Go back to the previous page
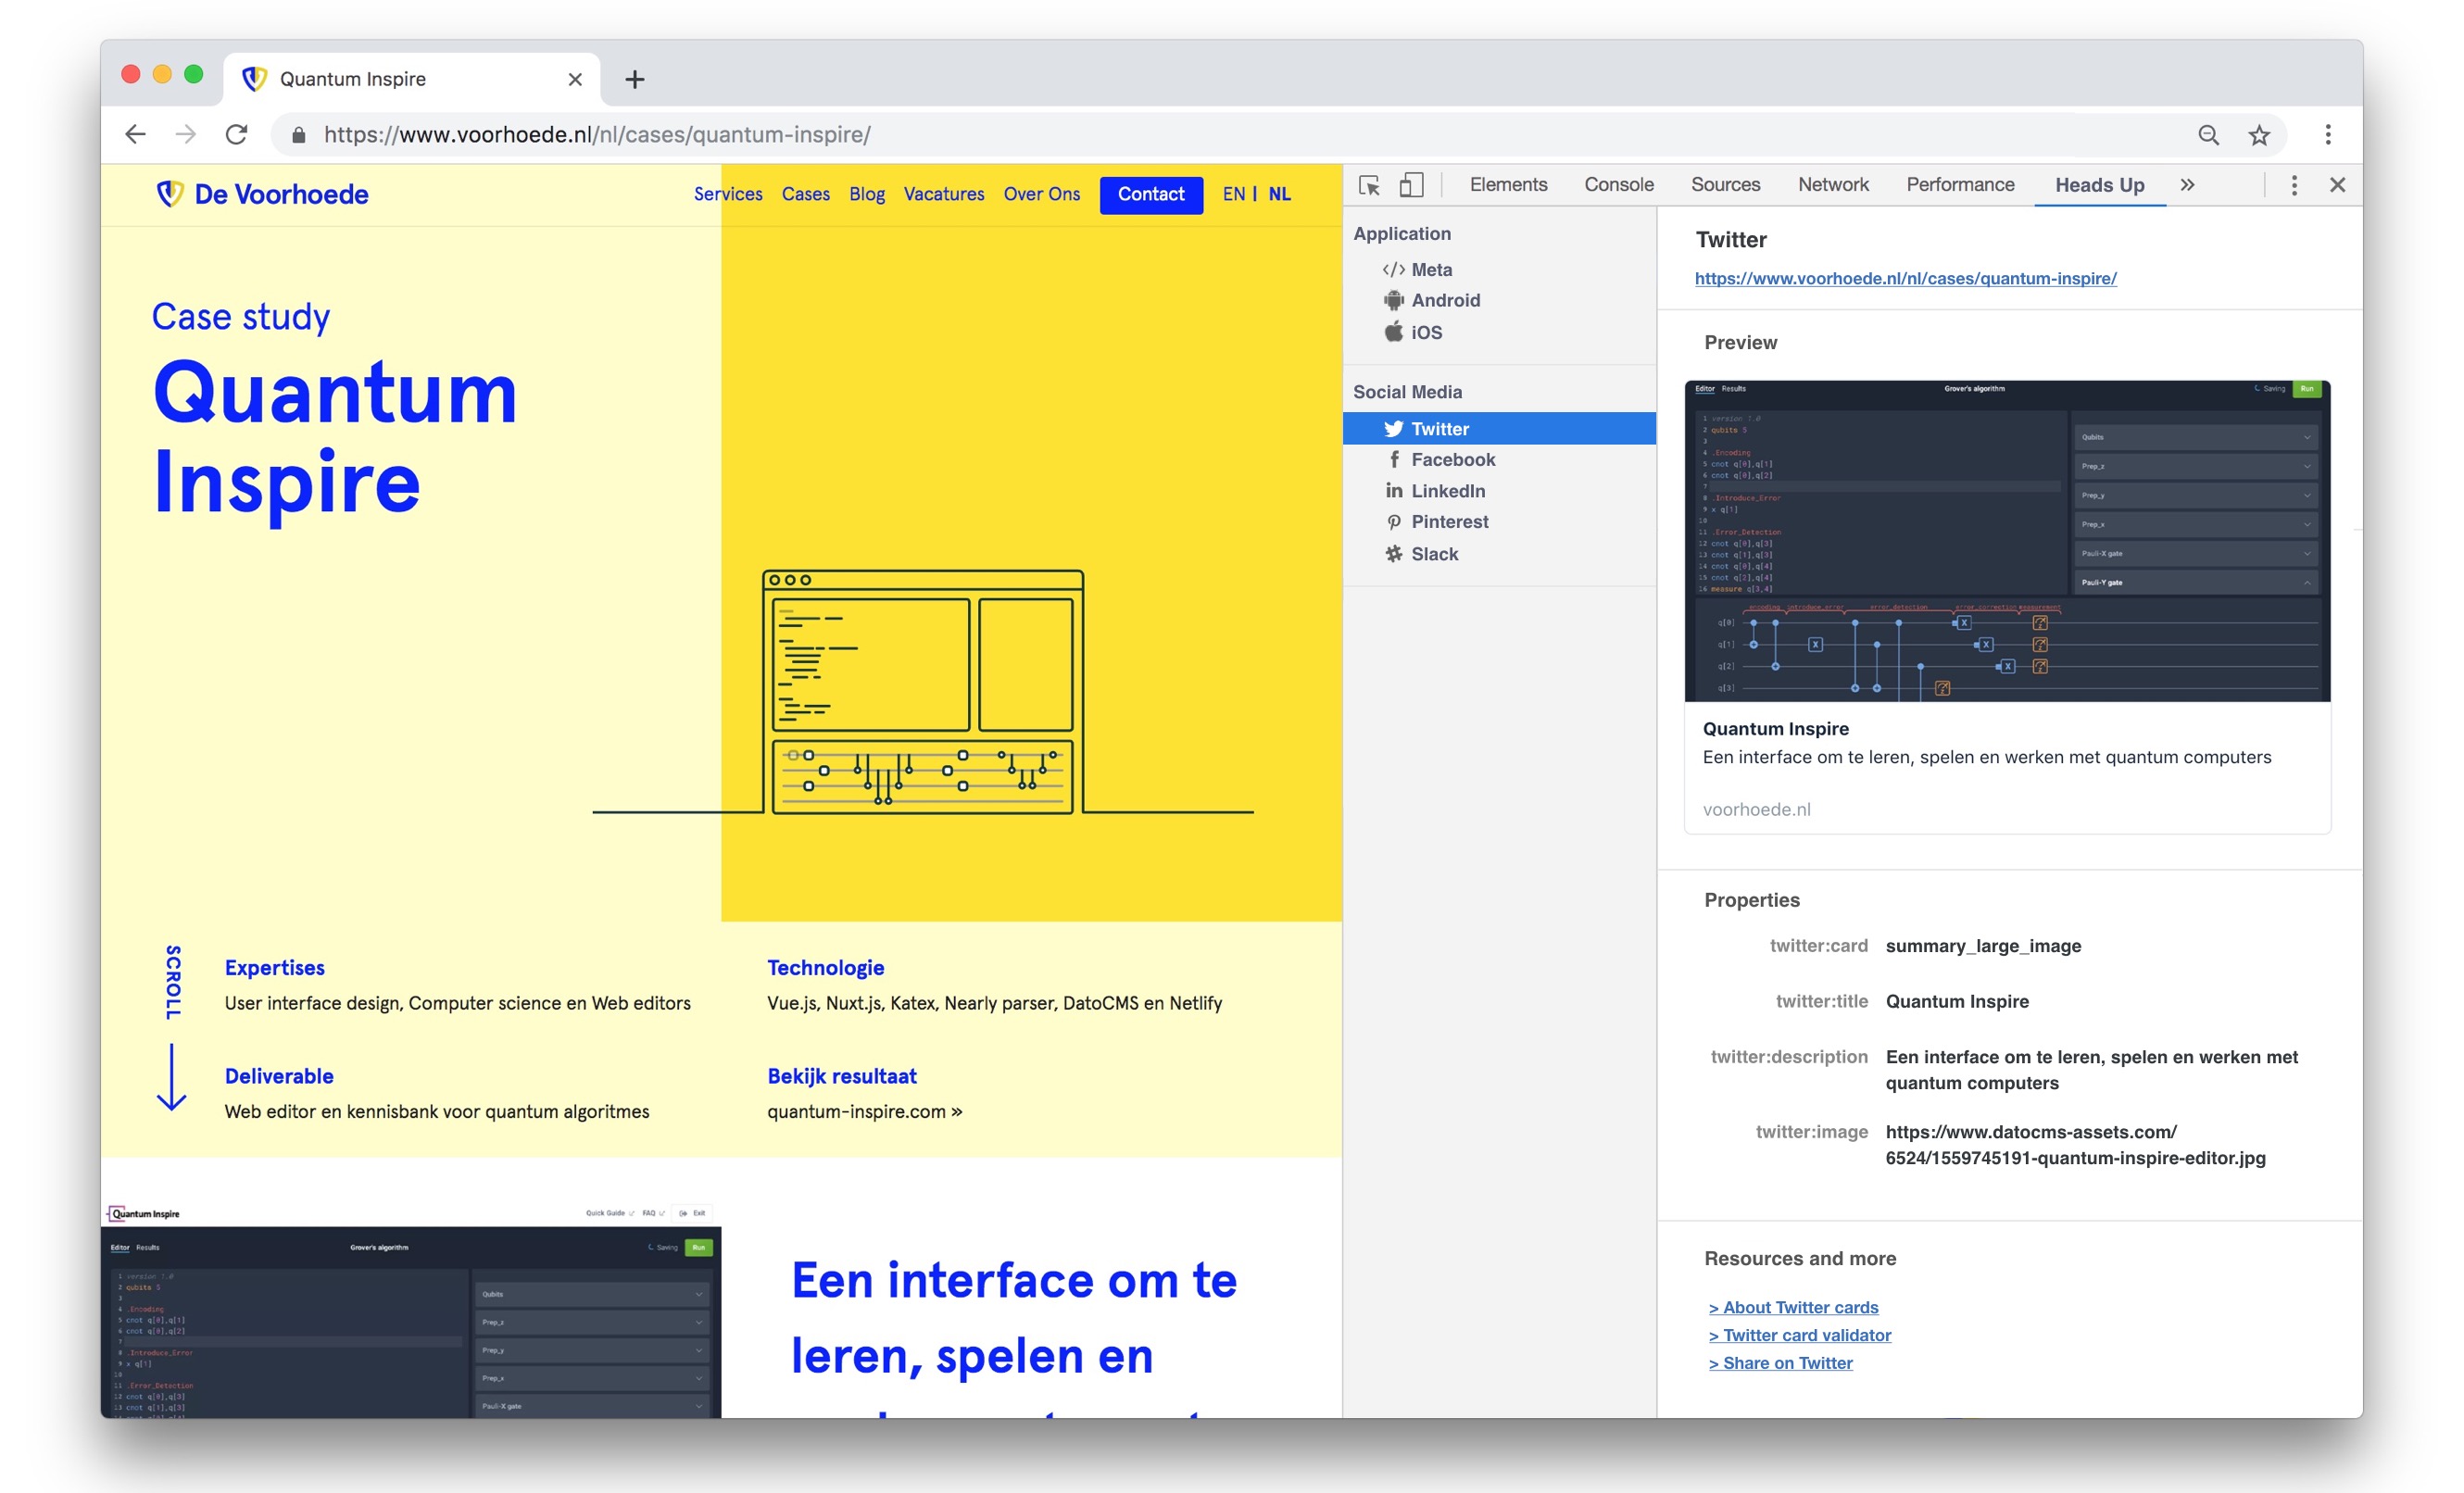The width and height of the screenshot is (2464, 1493). 135,134
